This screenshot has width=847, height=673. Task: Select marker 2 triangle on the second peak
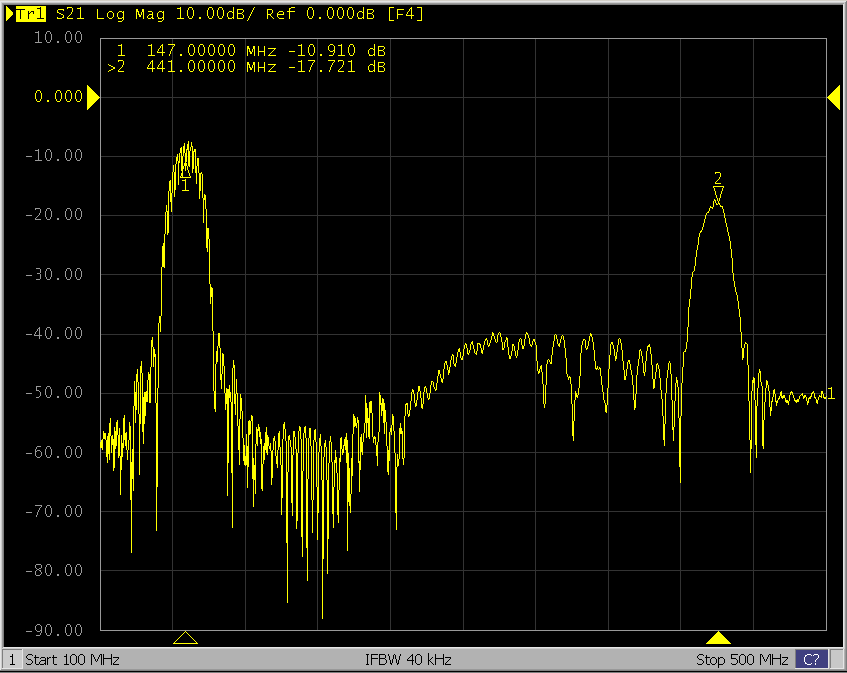tap(718, 192)
